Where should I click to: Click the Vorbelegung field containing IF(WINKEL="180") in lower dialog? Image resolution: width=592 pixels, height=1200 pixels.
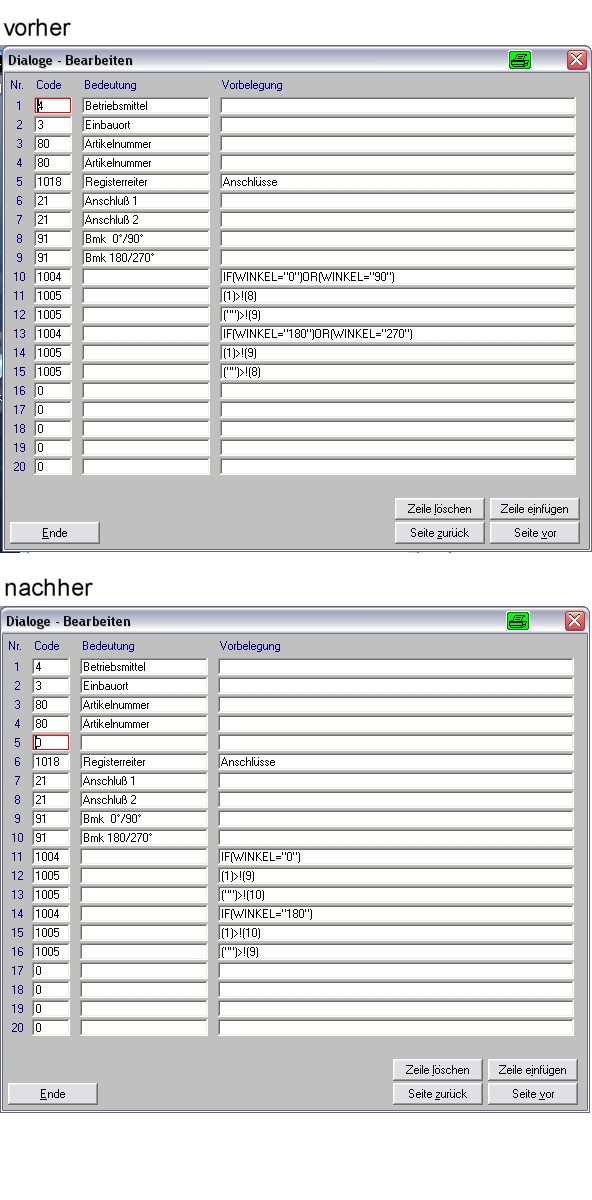point(396,914)
